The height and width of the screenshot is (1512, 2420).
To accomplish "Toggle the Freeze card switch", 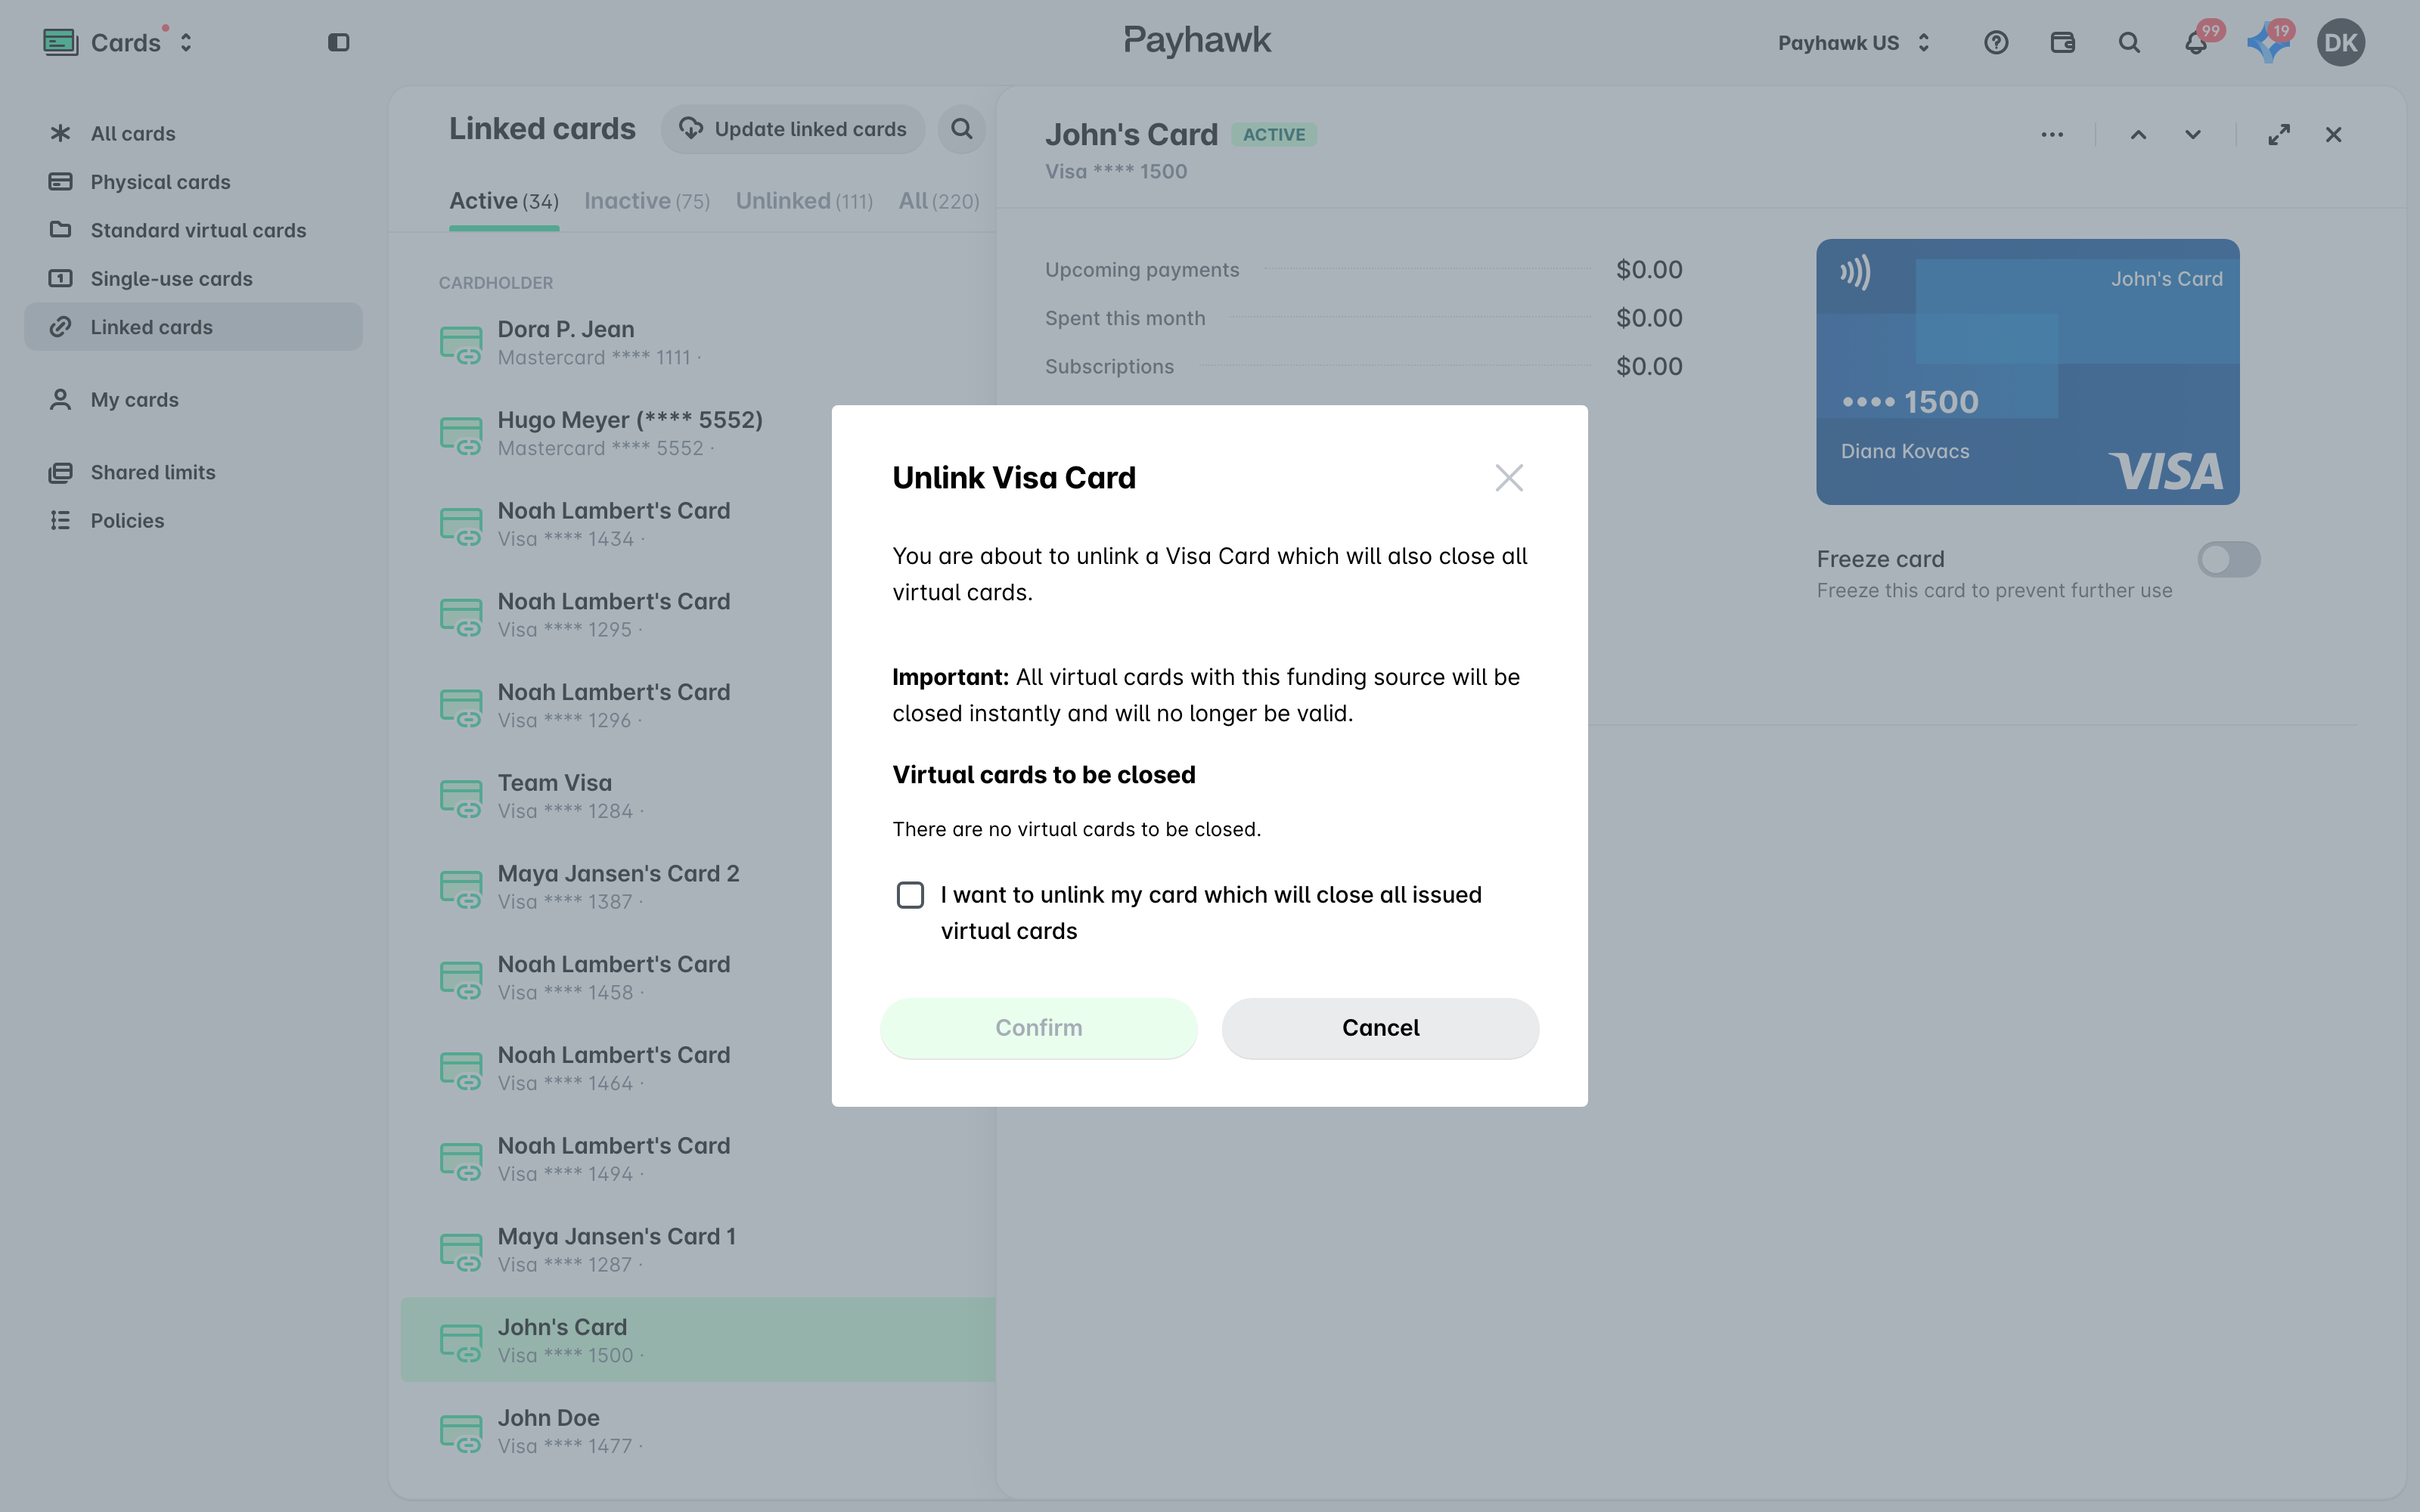I will pos(2228,559).
